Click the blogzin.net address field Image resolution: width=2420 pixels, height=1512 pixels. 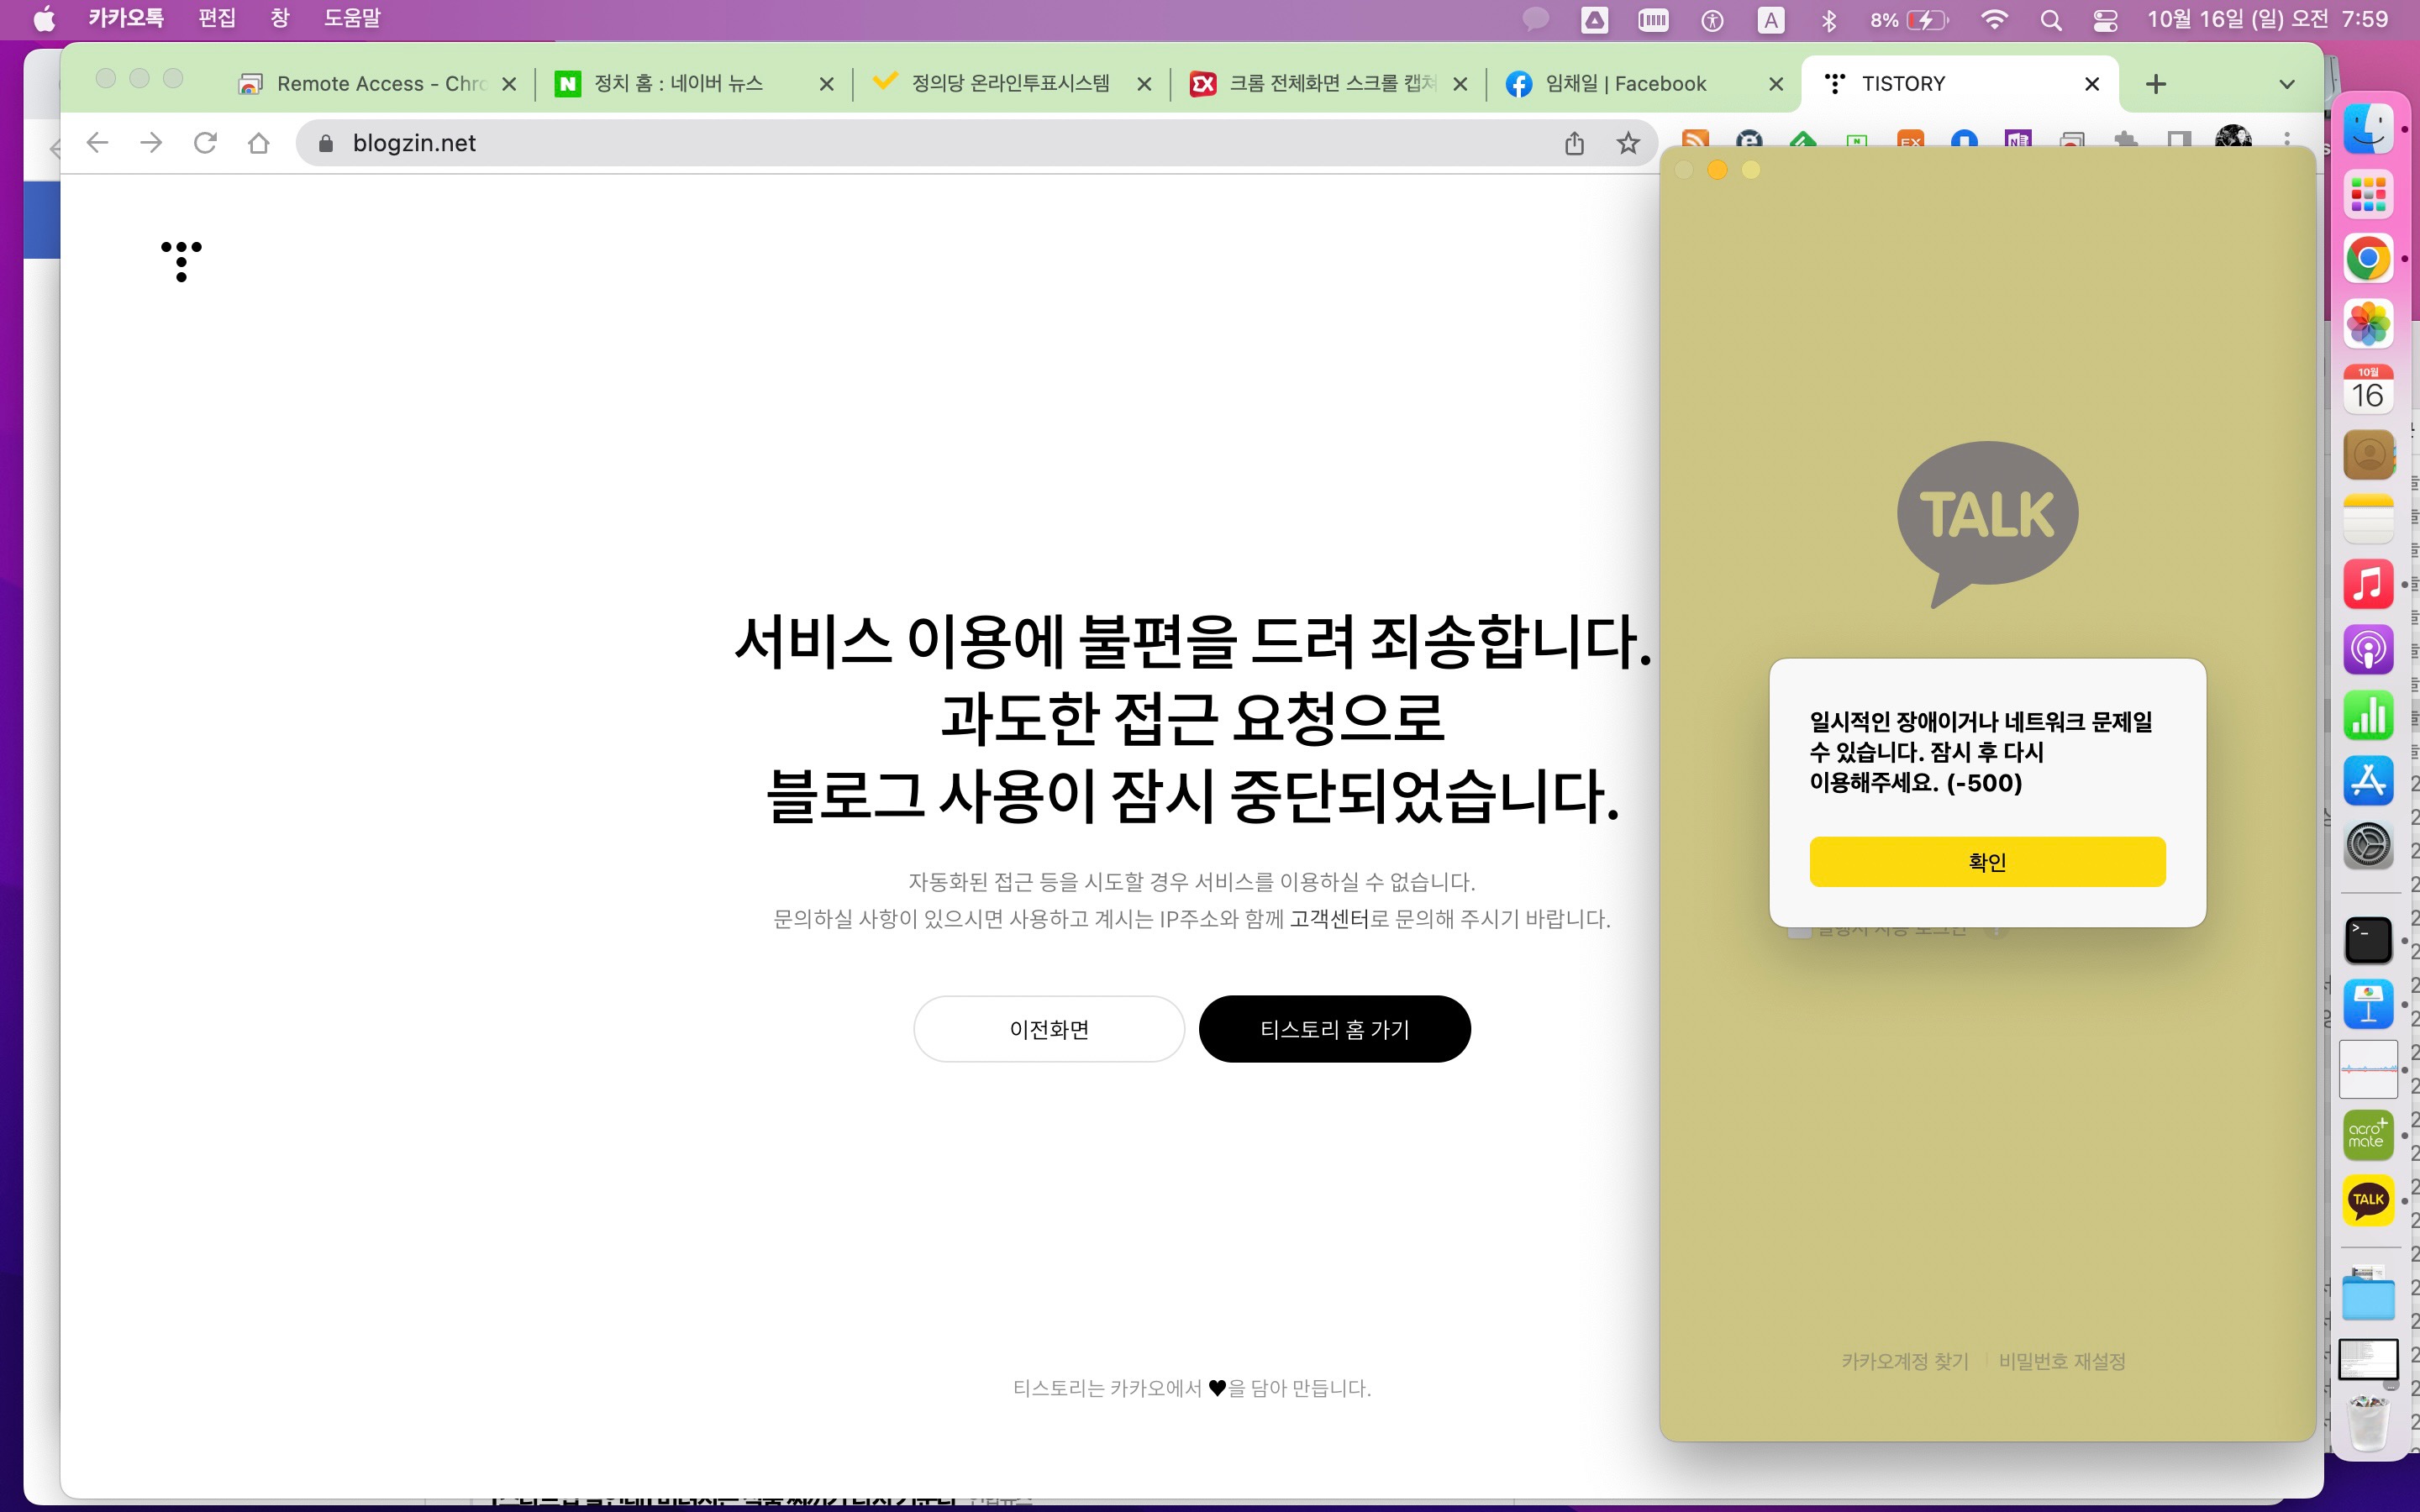pyautogui.click(x=900, y=143)
